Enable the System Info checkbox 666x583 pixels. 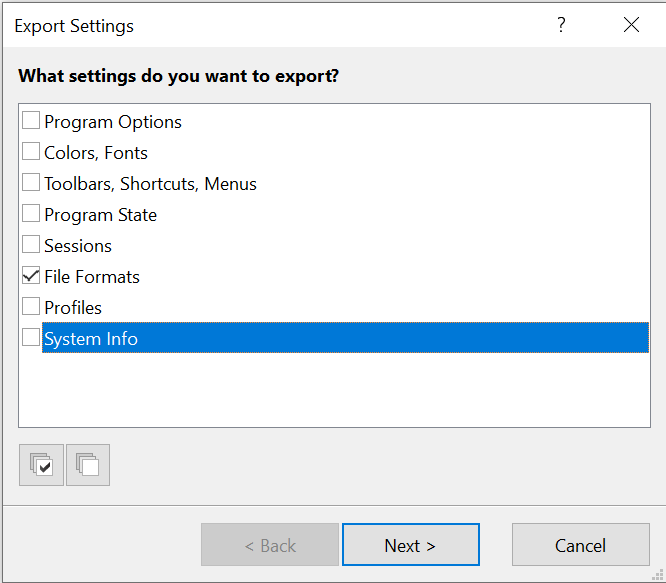tap(31, 338)
